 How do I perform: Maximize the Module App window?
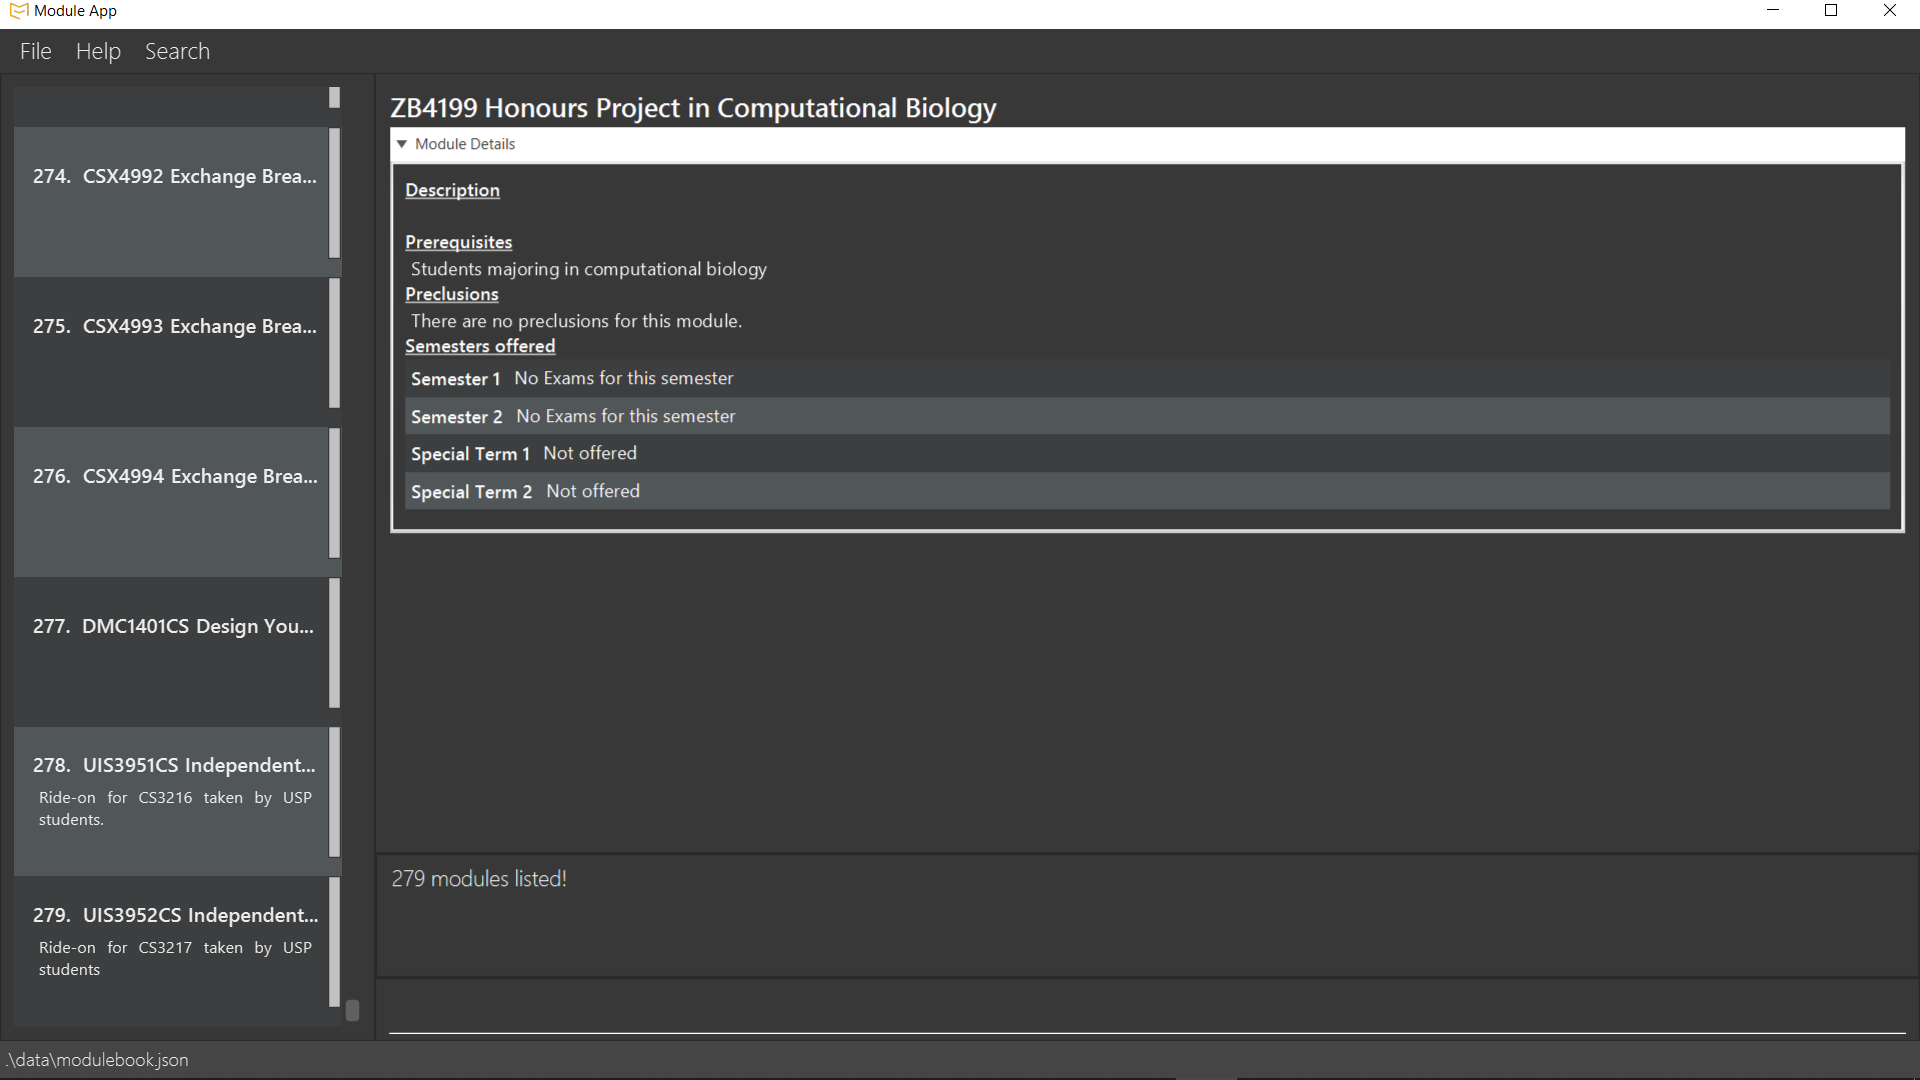coord(1831,11)
